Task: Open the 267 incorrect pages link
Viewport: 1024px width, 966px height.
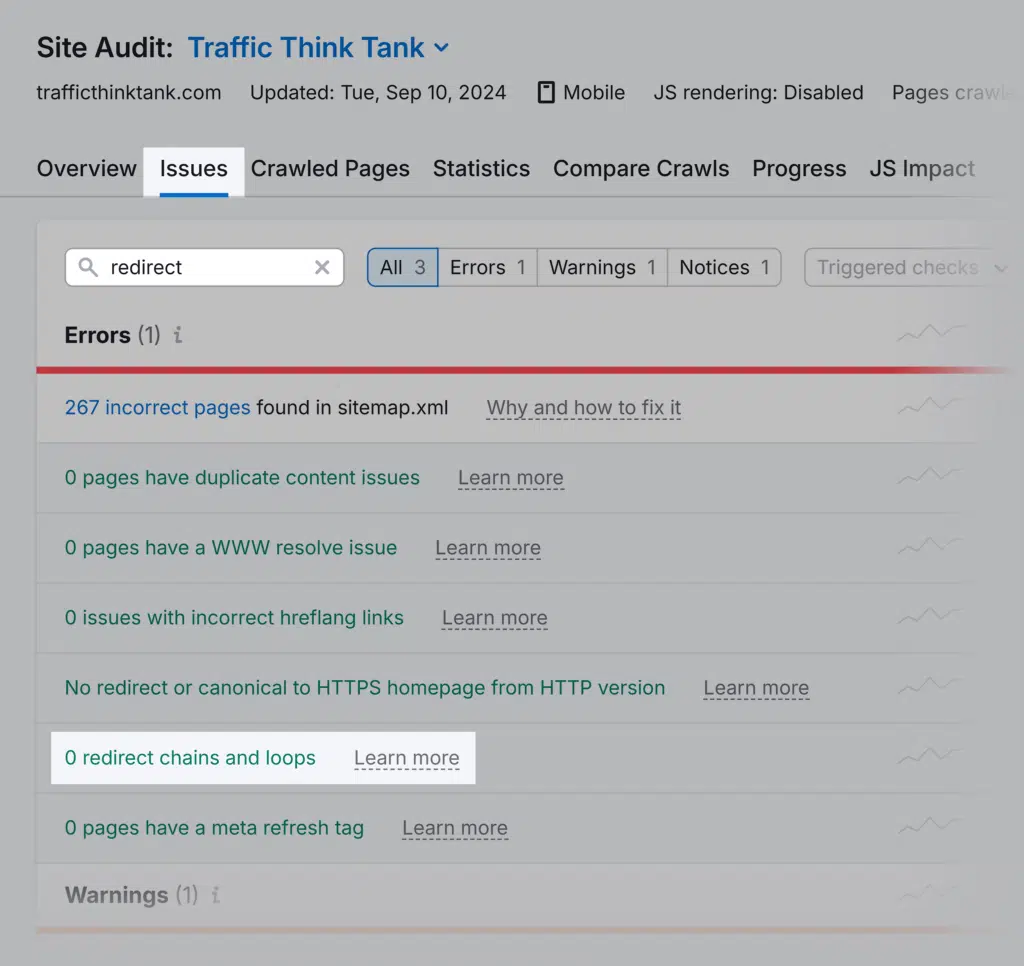Action: [157, 407]
